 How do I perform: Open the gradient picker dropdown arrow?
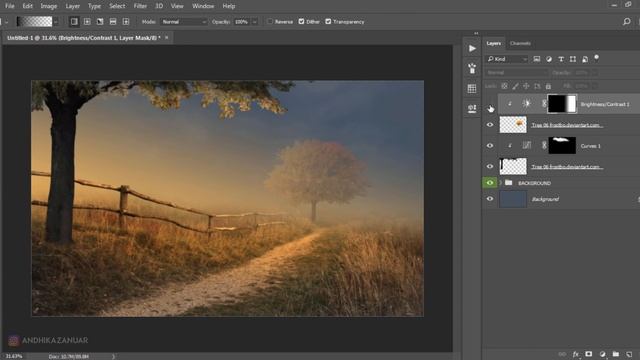click(x=56, y=22)
